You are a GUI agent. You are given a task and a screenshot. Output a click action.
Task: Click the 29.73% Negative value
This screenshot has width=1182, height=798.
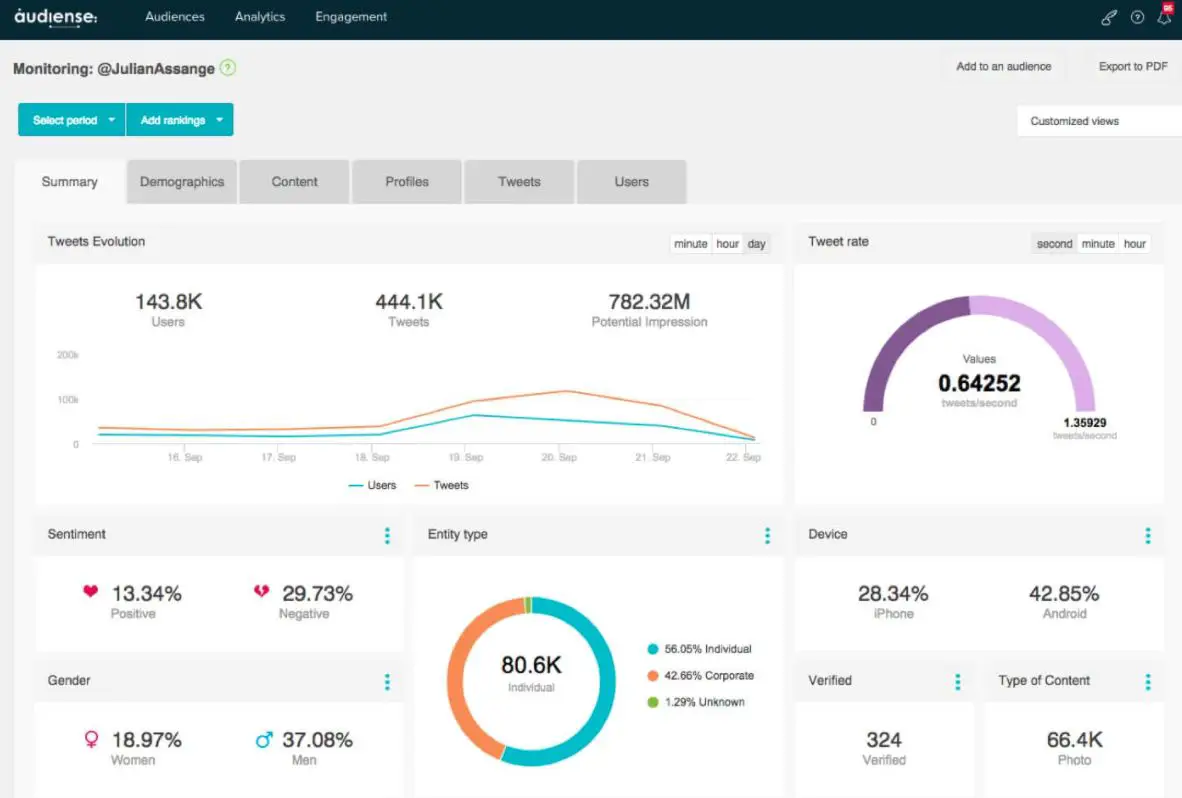click(x=317, y=594)
